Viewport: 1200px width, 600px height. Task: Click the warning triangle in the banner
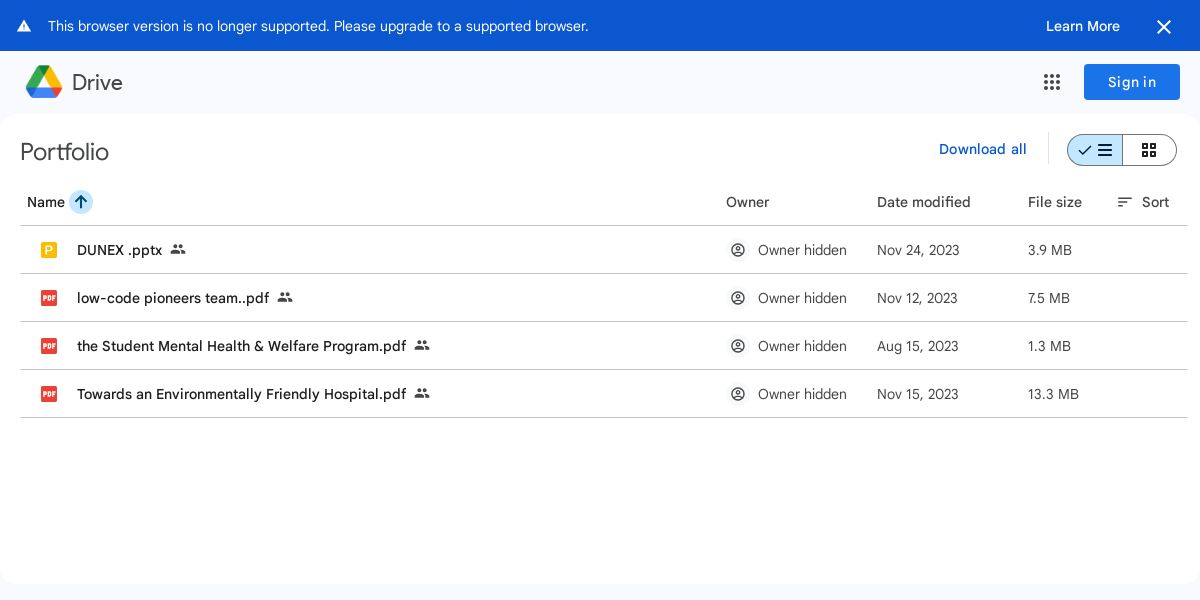click(x=24, y=26)
